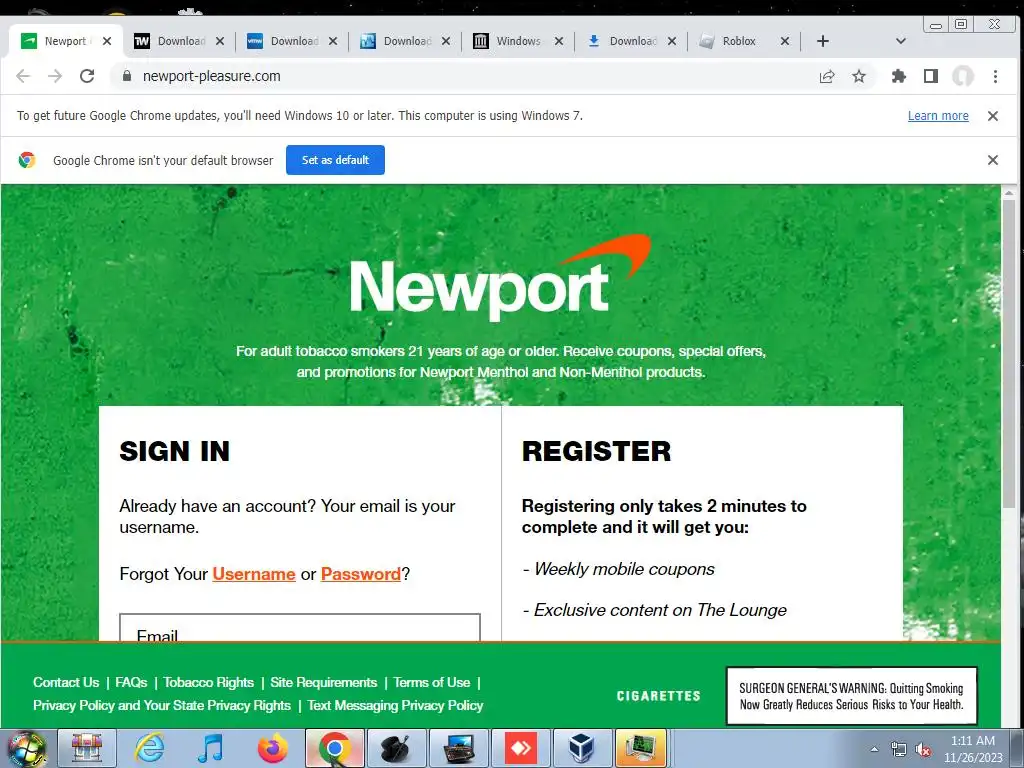The height and width of the screenshot is (768, 1024).
Task: Dismiss the default browser notification bar
Action: pyautogui.click(x=993, y=160)
